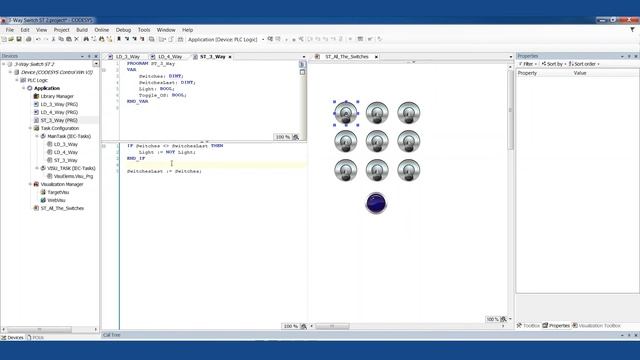Click the vertical scrollbar of the visualization pane
Screen dimensions: 640x360
click(x=510, y=110)
